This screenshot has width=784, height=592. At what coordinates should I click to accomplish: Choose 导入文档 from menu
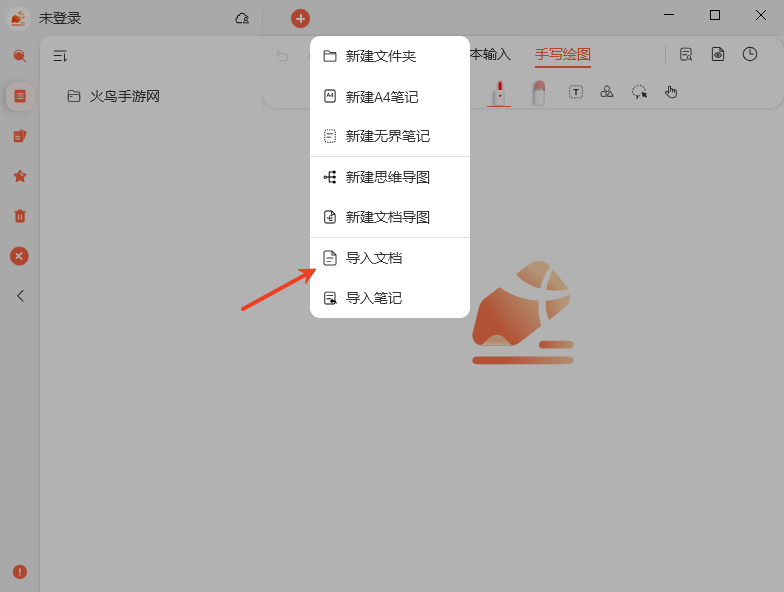click(390, 258)
